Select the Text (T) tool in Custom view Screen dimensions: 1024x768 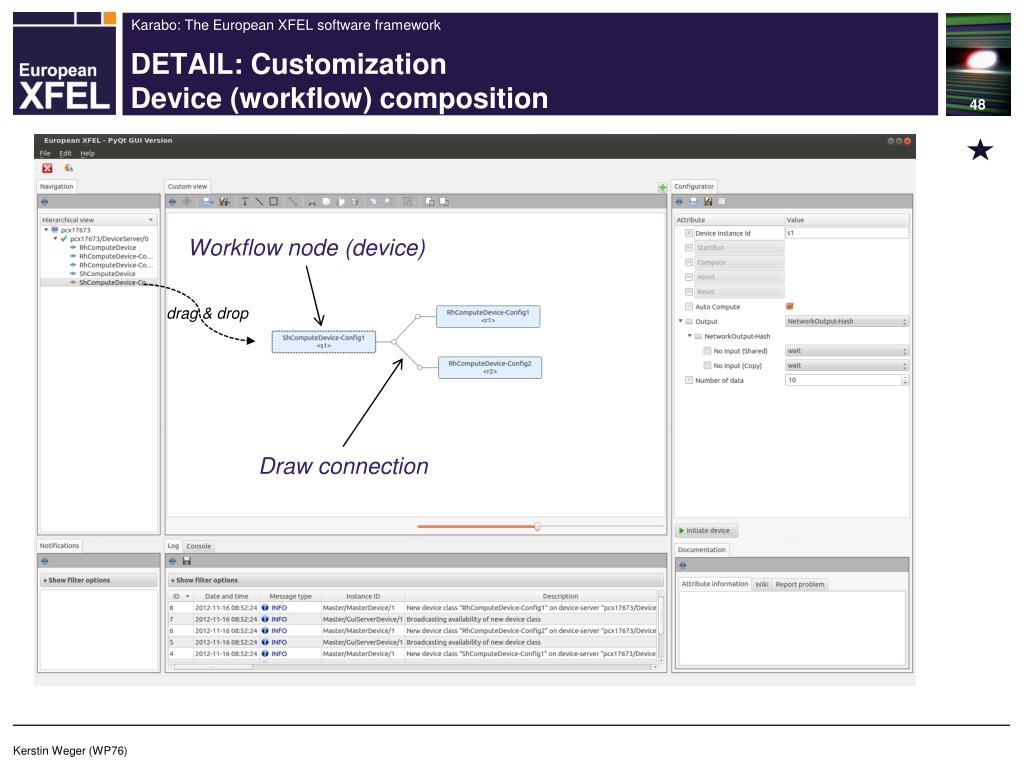pyautogui.click(x=245, y=202)
